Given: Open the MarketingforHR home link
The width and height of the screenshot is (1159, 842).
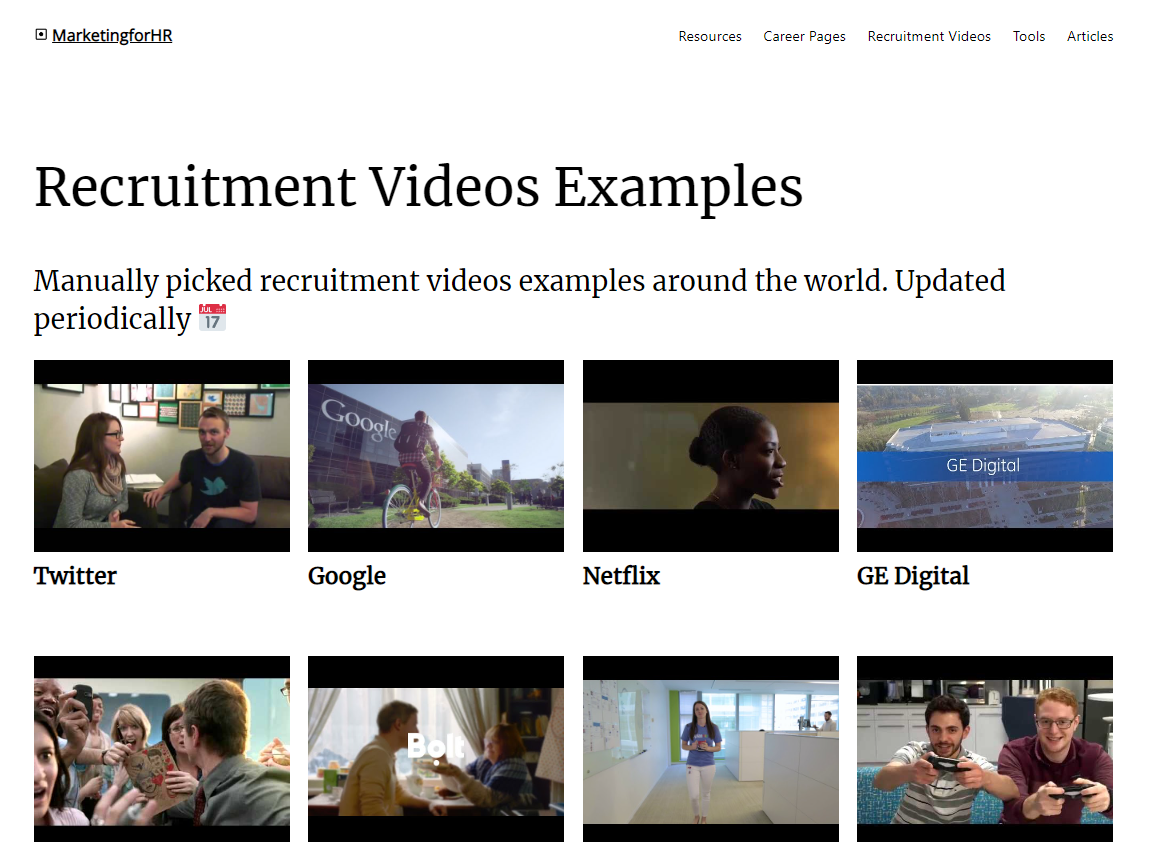Looking at the screenshot, I should [x=112, y=35].
